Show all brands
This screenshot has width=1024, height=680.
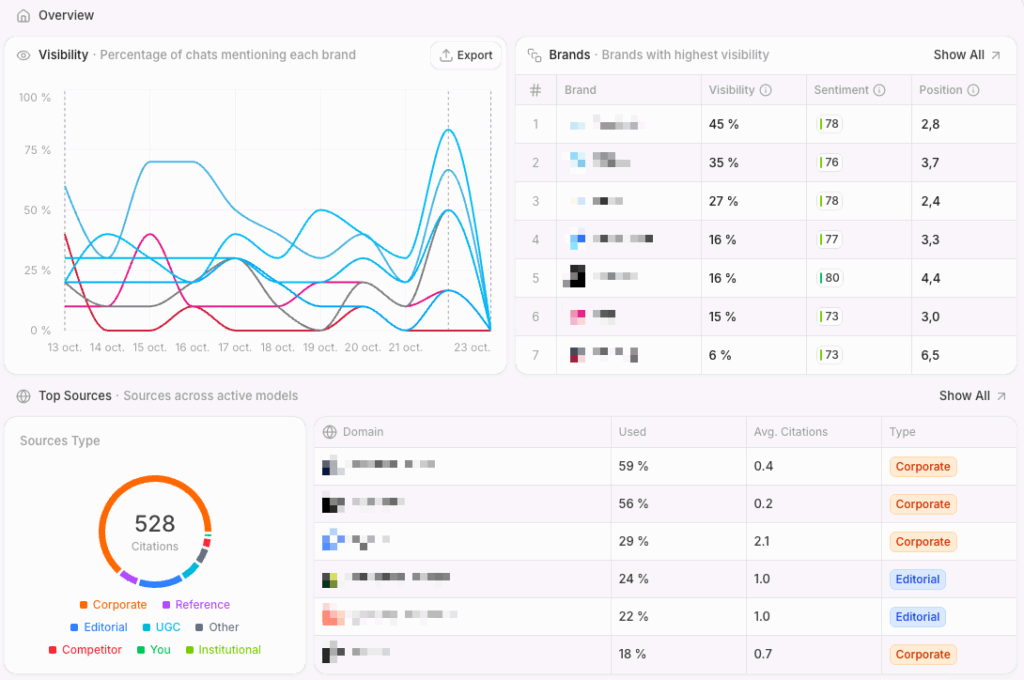(966, 55)
